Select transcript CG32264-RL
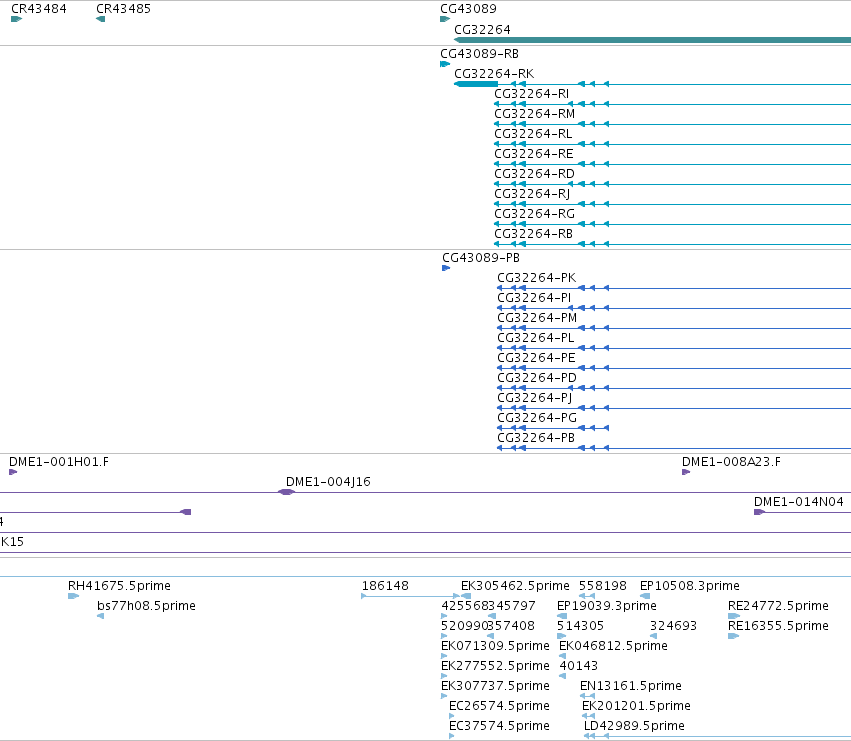The image size is (851, 741). coord(533,134)
